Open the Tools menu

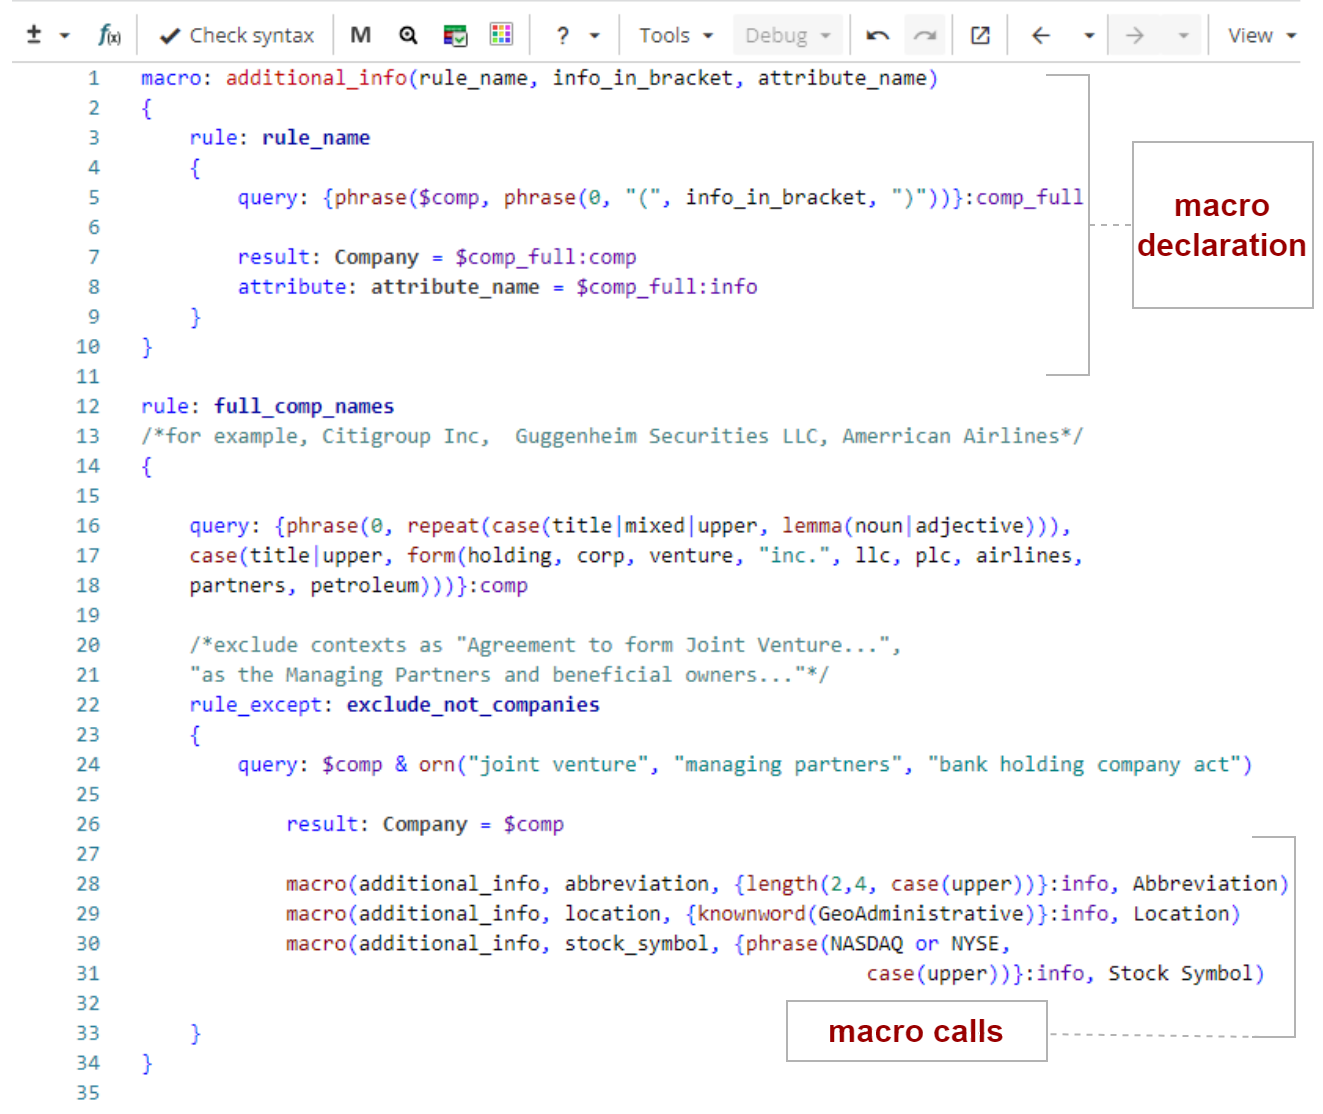pos(673,33)
